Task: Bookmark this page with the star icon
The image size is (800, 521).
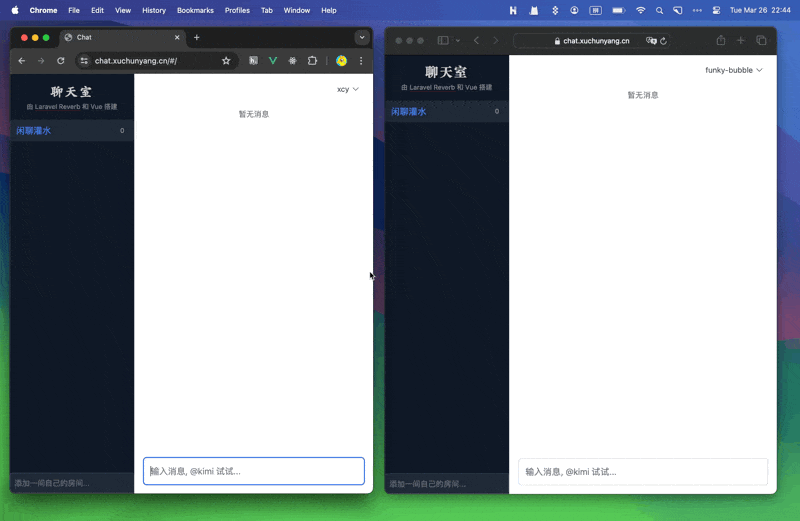Action: coord(226,61)
